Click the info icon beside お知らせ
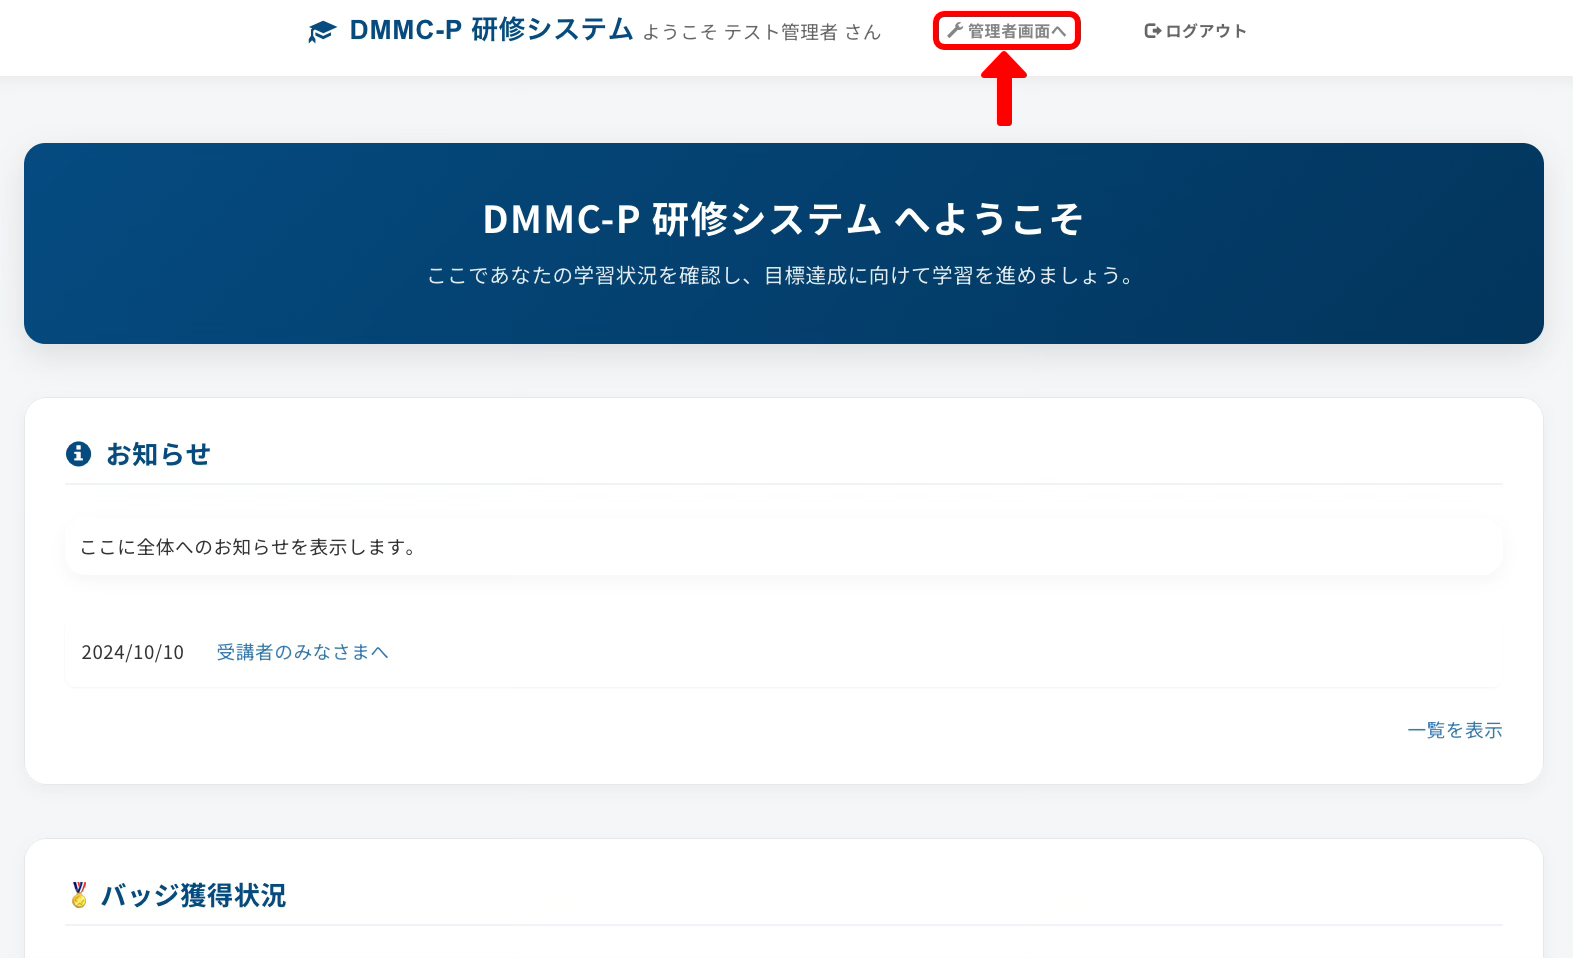This screenshot has height=958, width=1573. [x=78, y=454]
